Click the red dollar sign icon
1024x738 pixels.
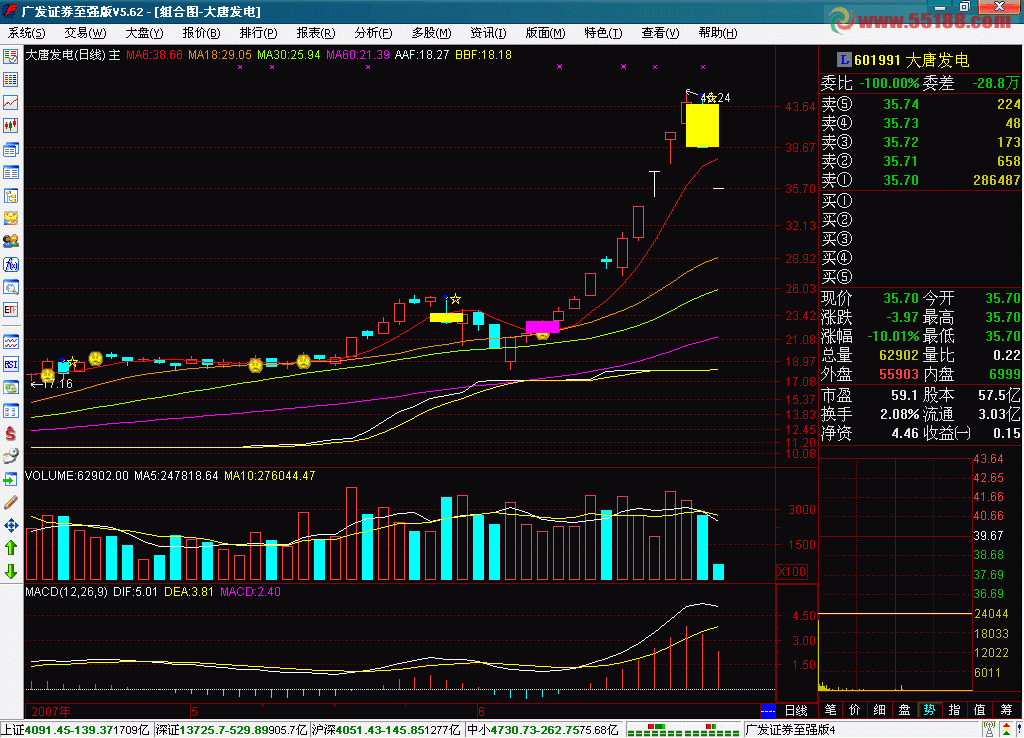coord(10,433)
